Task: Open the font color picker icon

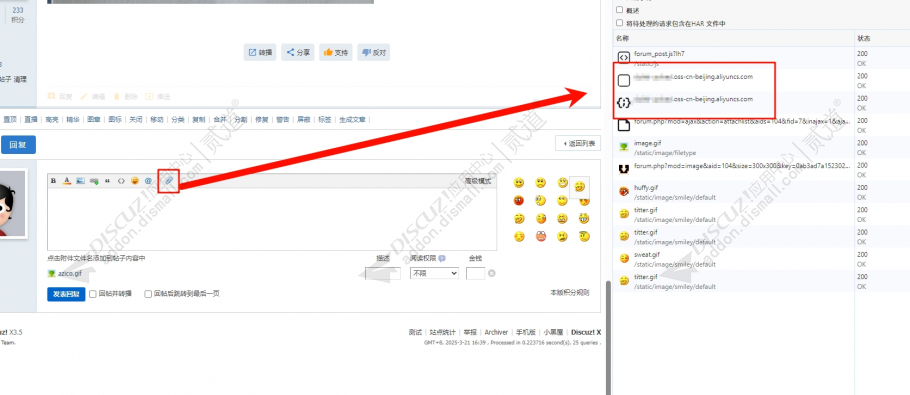Action: (67, 181)
